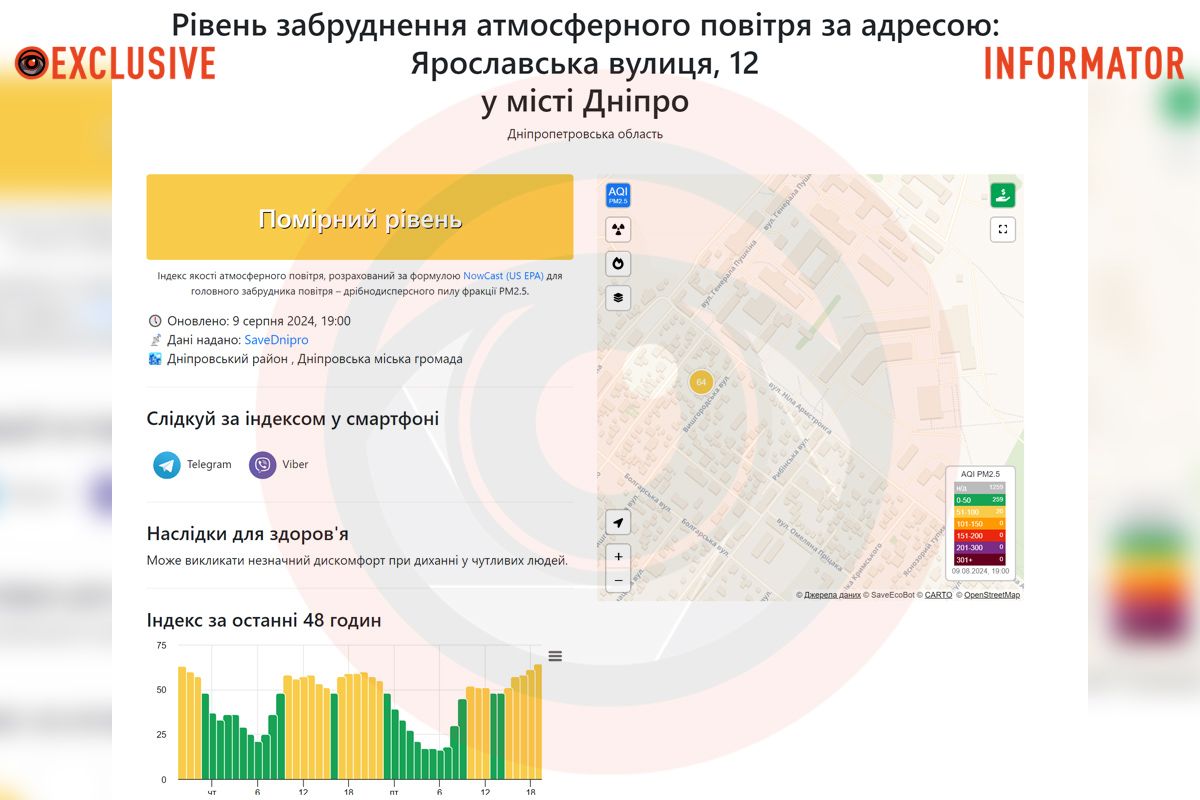Open the SaveDnipro data provider link
The height and width of the screenshot is (800, 1200).
276,340
